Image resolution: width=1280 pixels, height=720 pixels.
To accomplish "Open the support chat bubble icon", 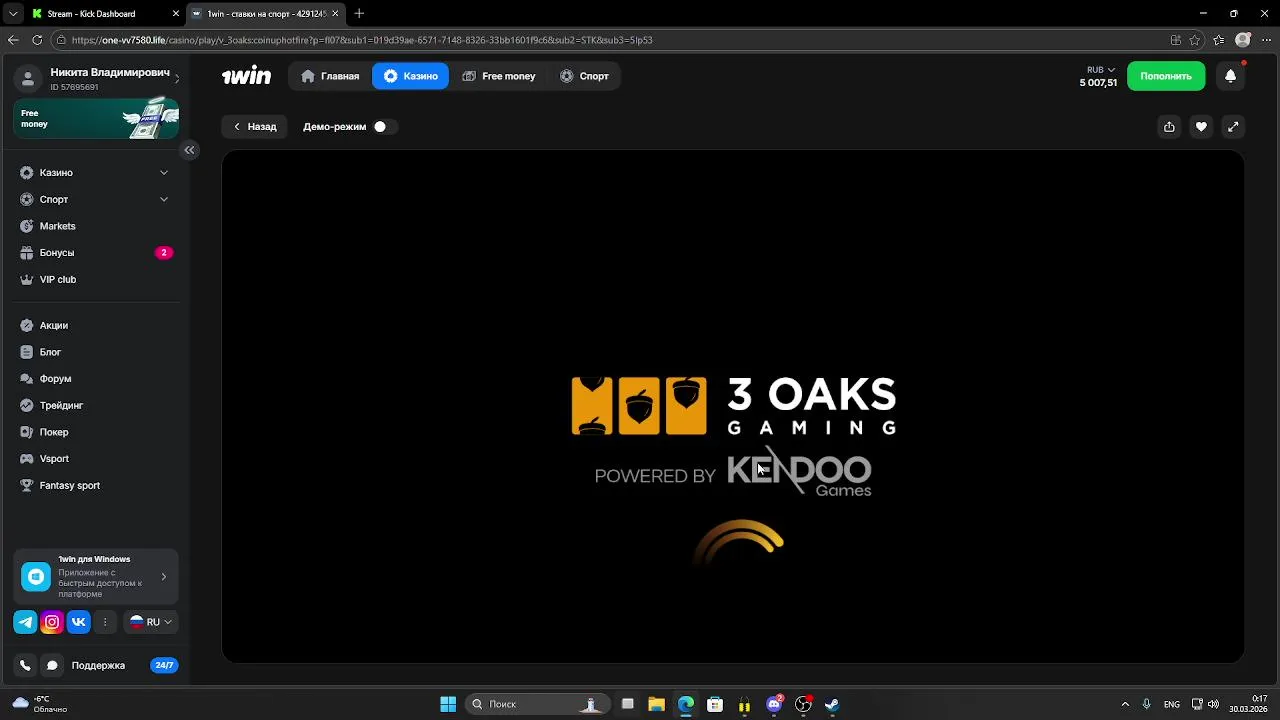I will click(52, 665).
